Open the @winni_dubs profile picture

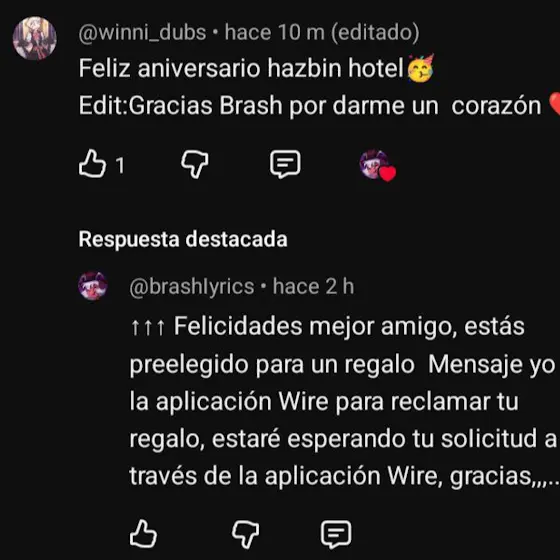[x=35, y=38]
